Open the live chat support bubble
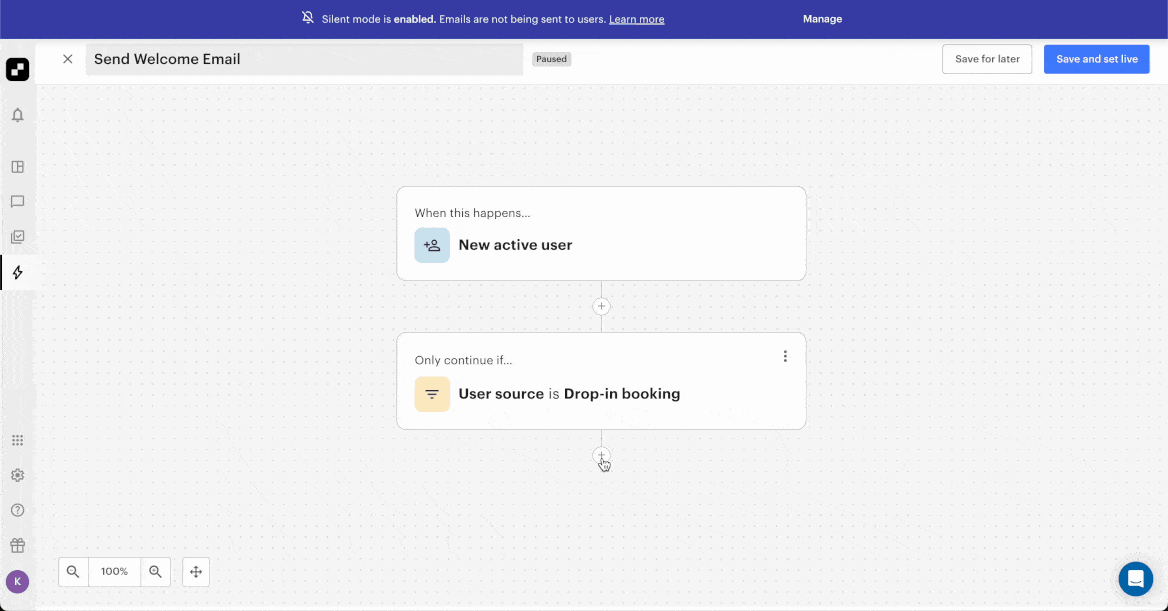 [1135, 578]
